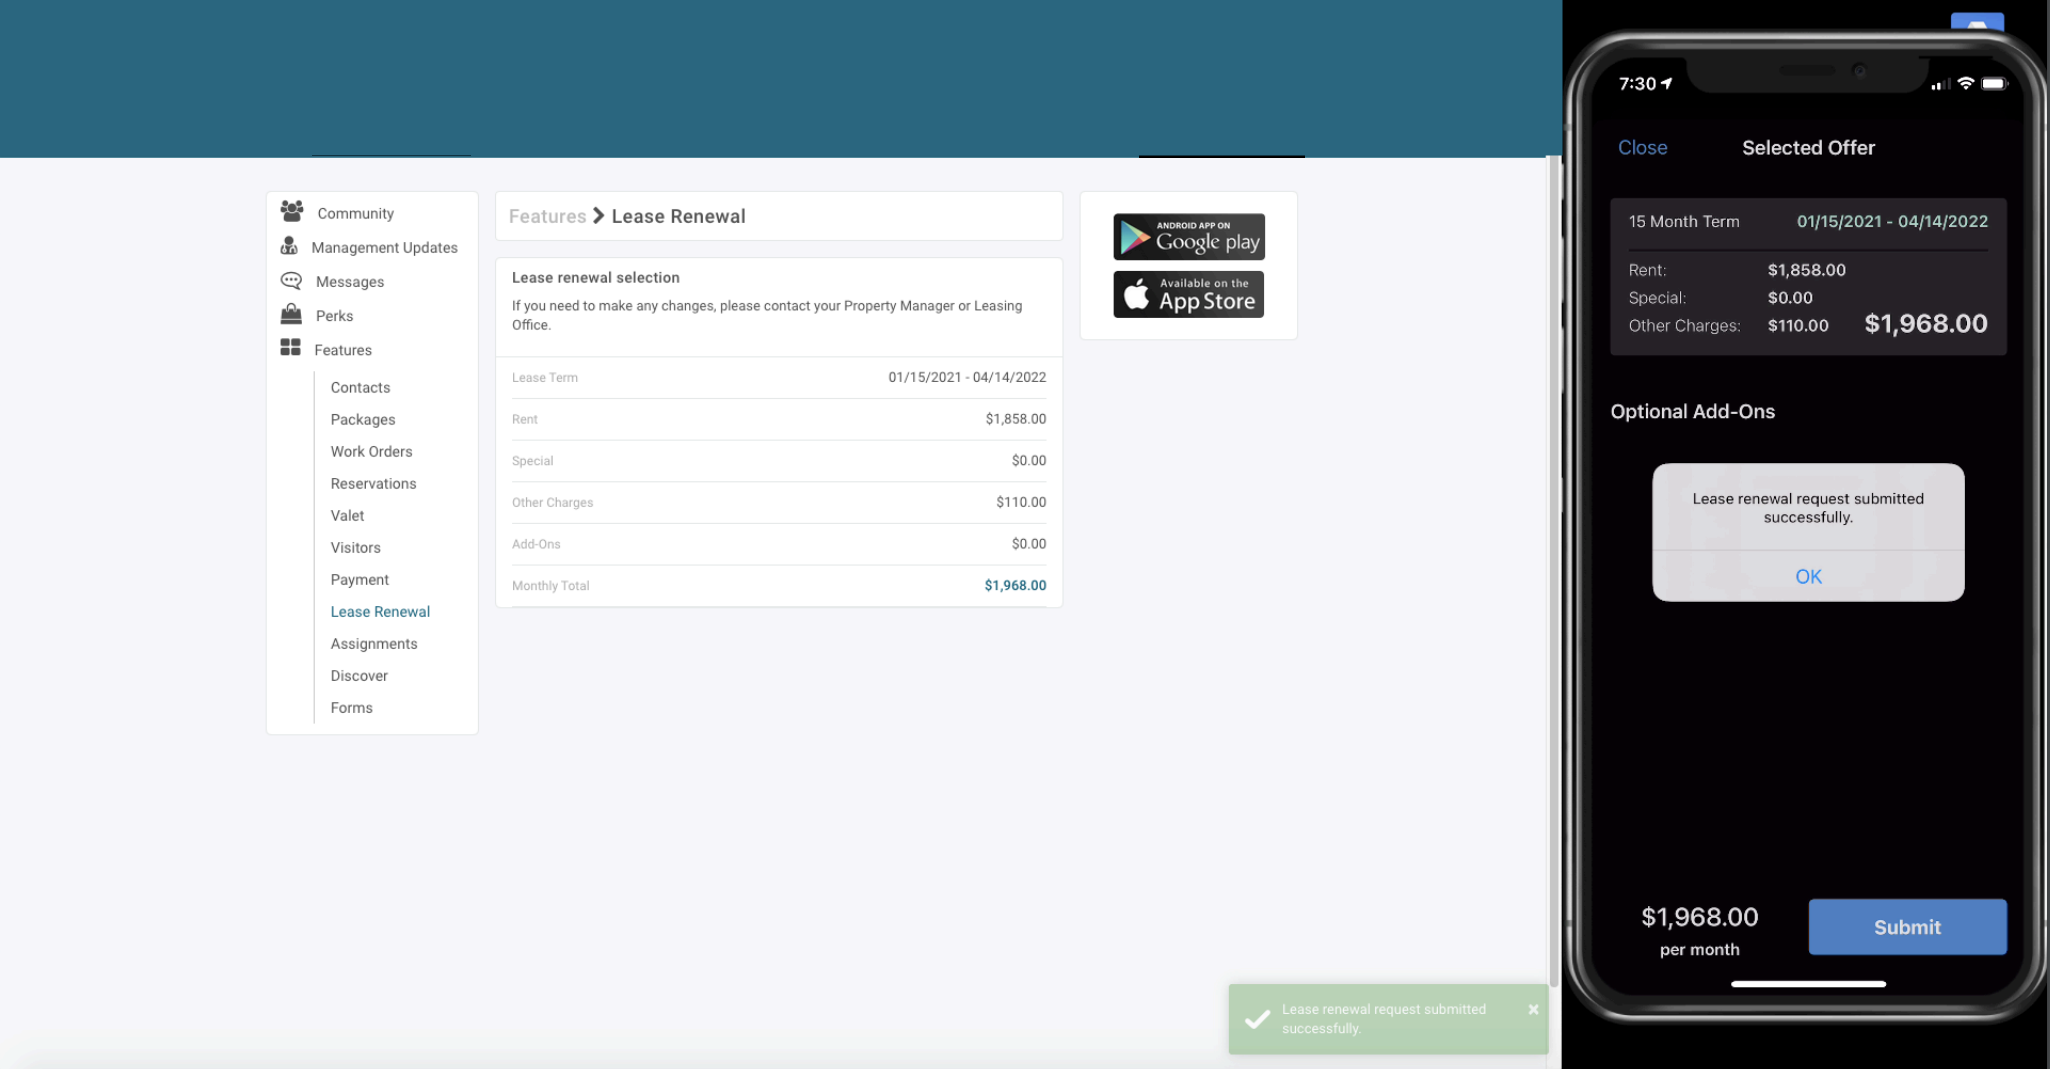Click the Management Updates icon

289,246
